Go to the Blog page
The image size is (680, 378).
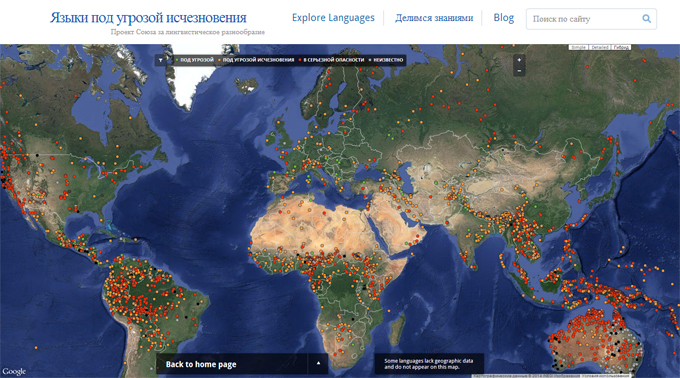coord(503,18)
